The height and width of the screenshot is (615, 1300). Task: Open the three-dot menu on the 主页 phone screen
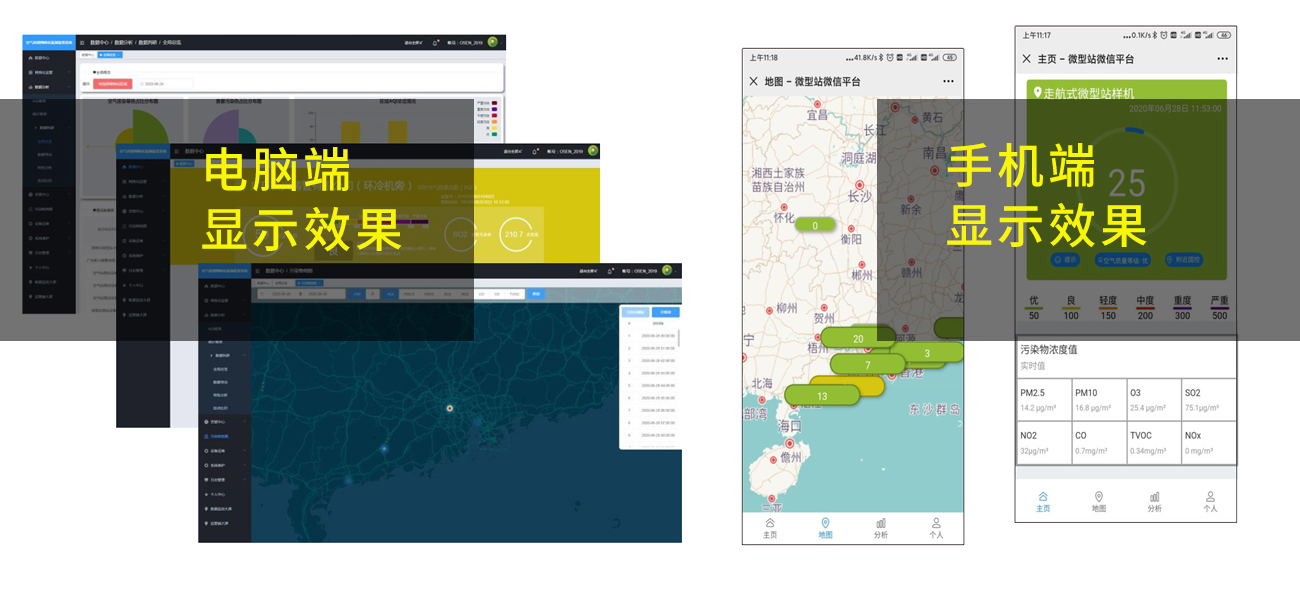point(1221,59)
